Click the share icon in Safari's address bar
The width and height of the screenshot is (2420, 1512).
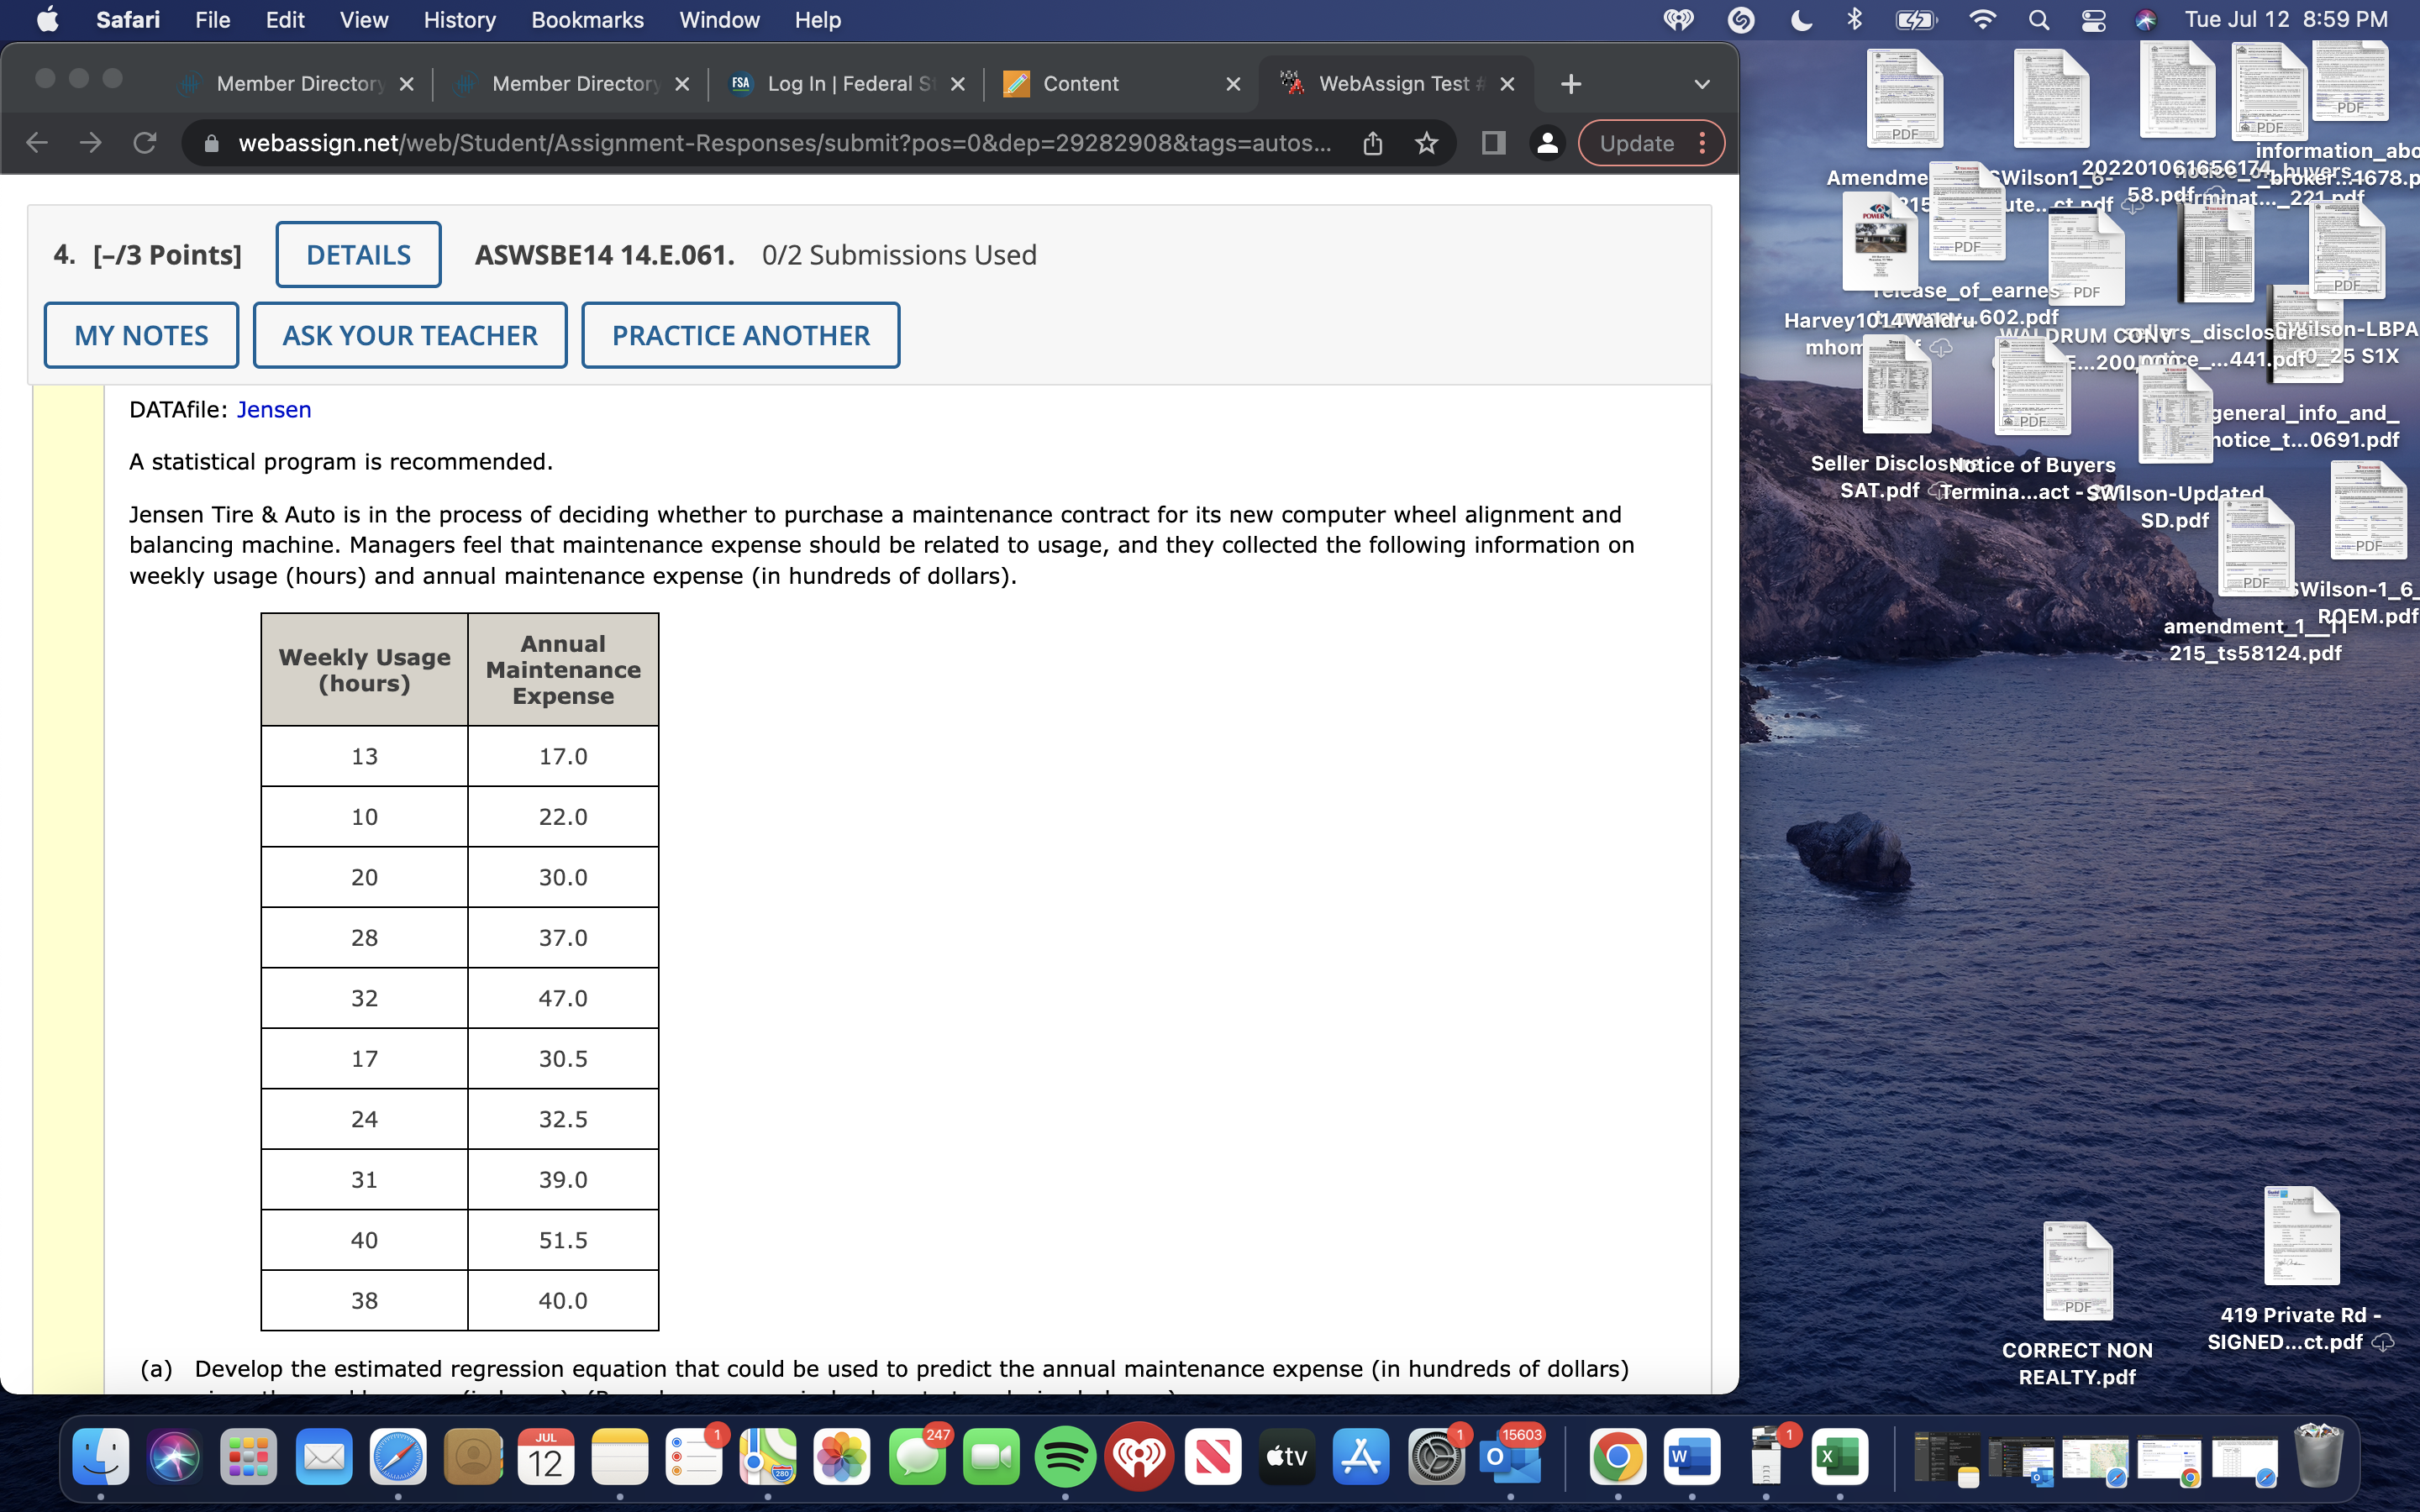pos(1371,143)
